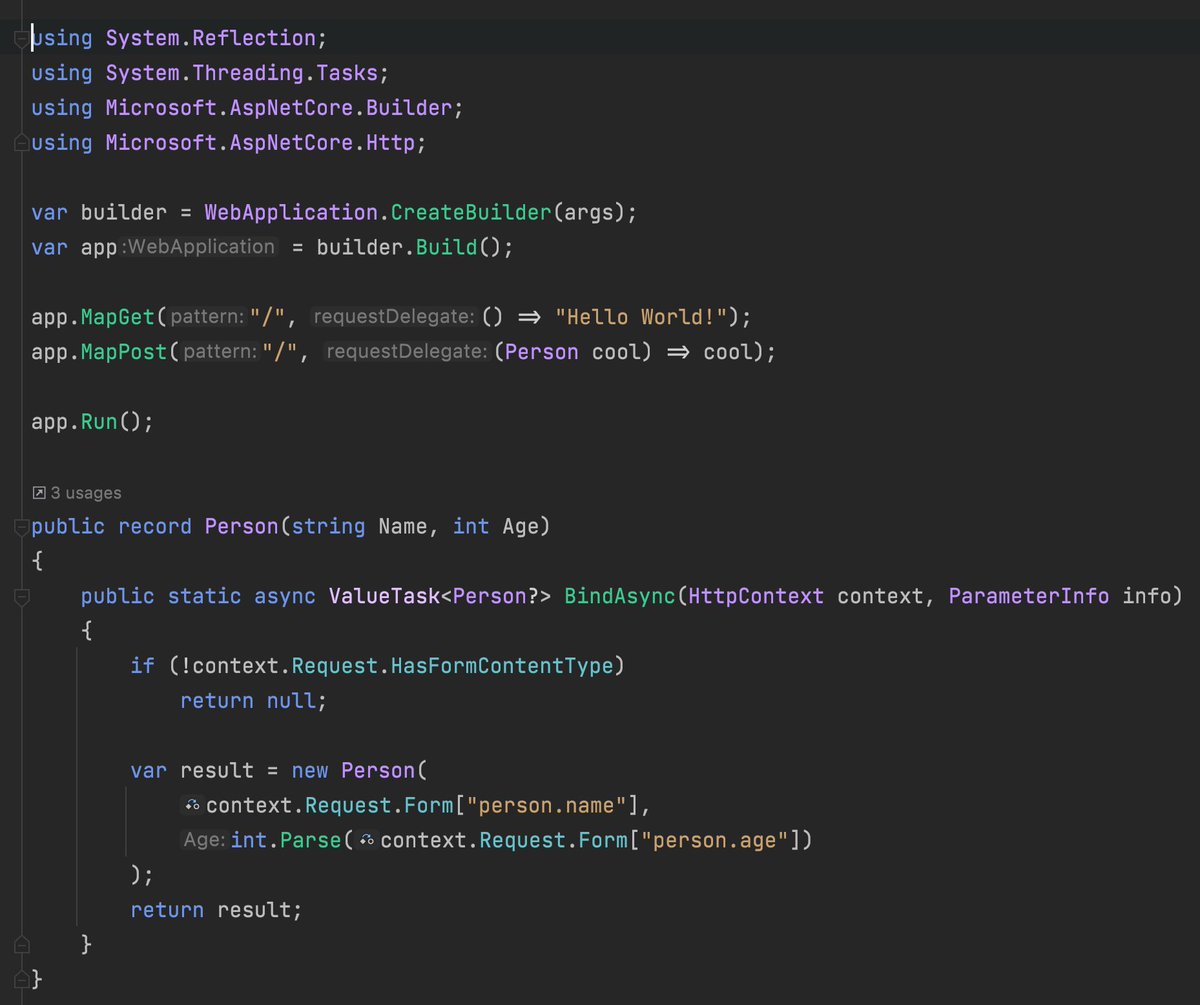Click Person name in the record declaration
This screenshot has width=1200, height=1005.
241,526
